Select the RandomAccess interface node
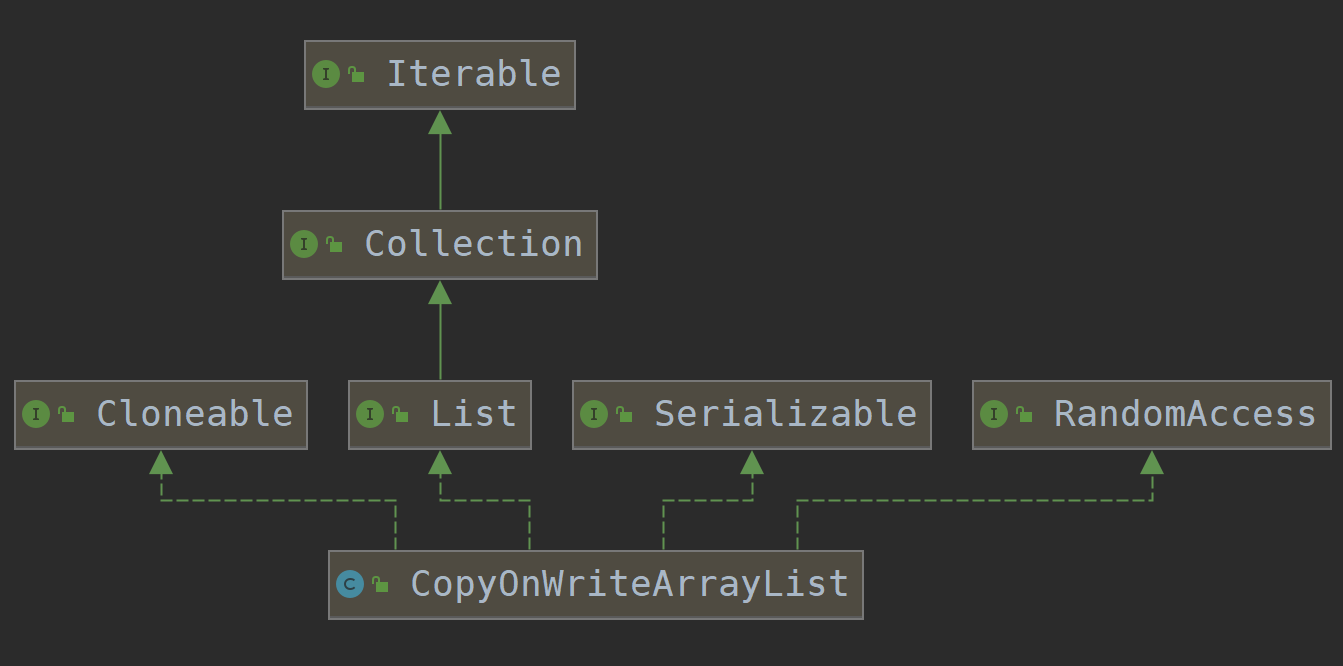The height and width of the screenshot is (666, 1343). (x=1152, y=415)
